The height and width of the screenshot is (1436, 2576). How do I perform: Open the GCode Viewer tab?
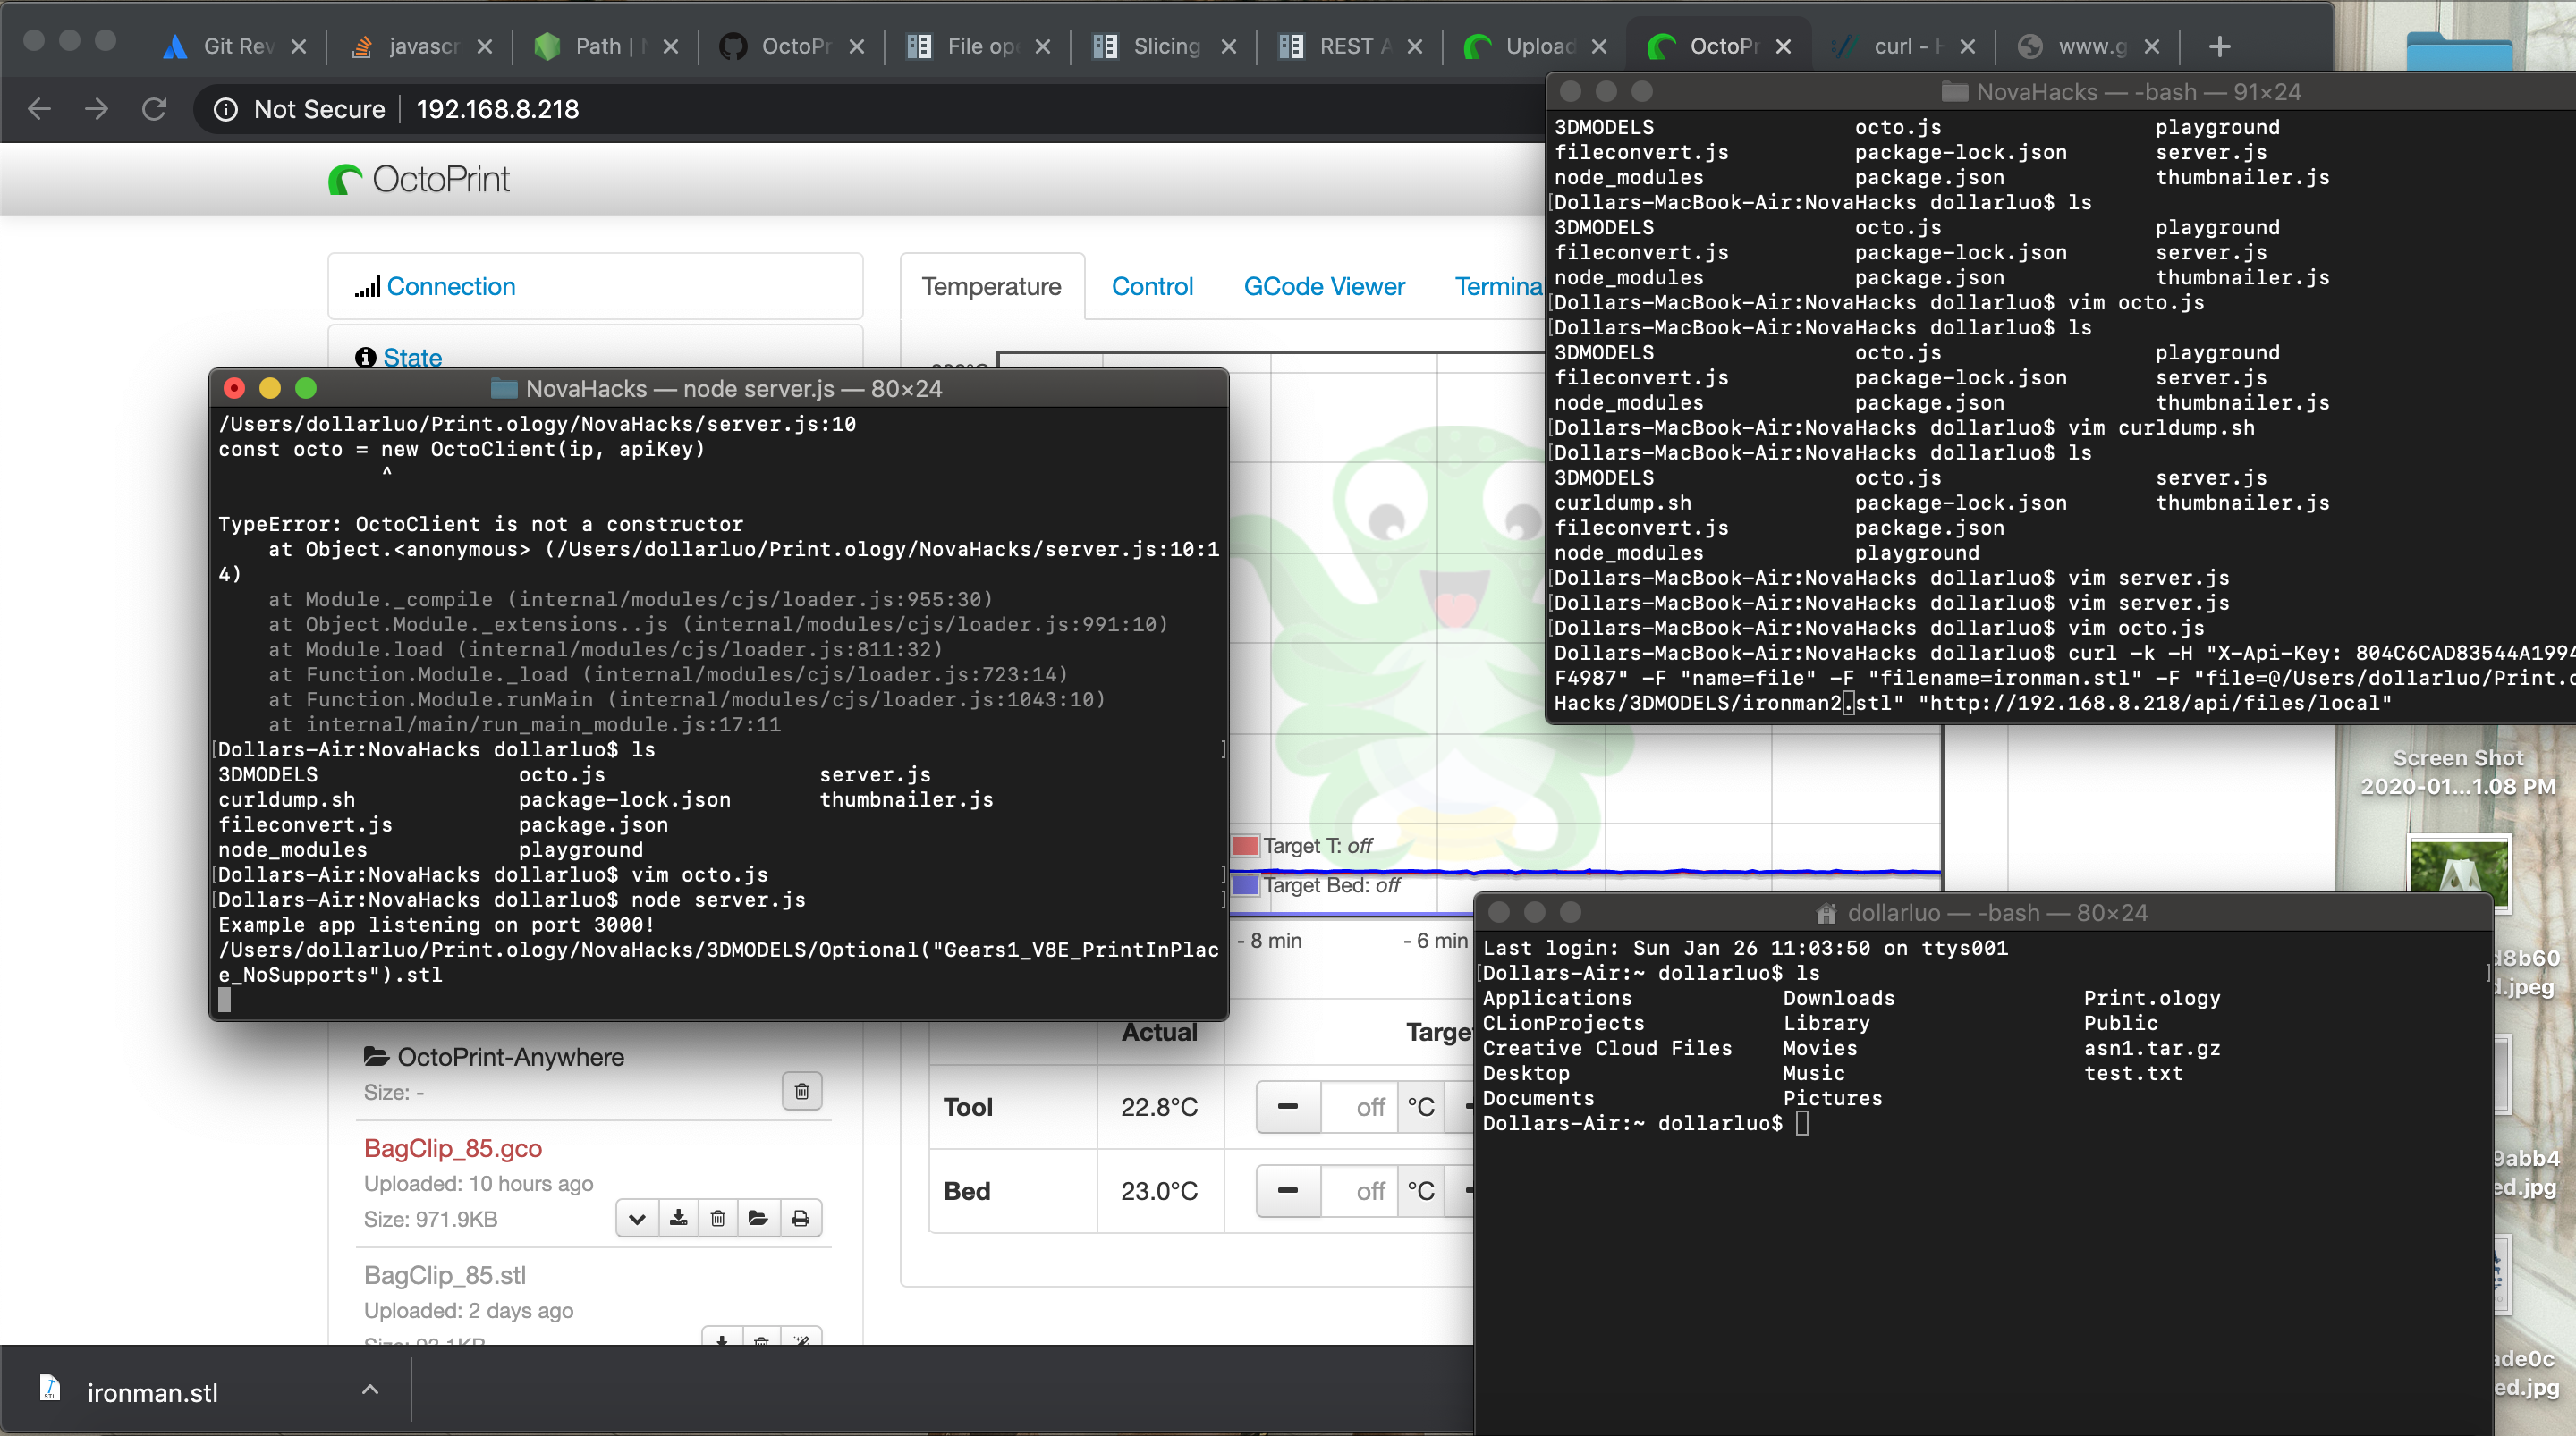click(1323, 287)
